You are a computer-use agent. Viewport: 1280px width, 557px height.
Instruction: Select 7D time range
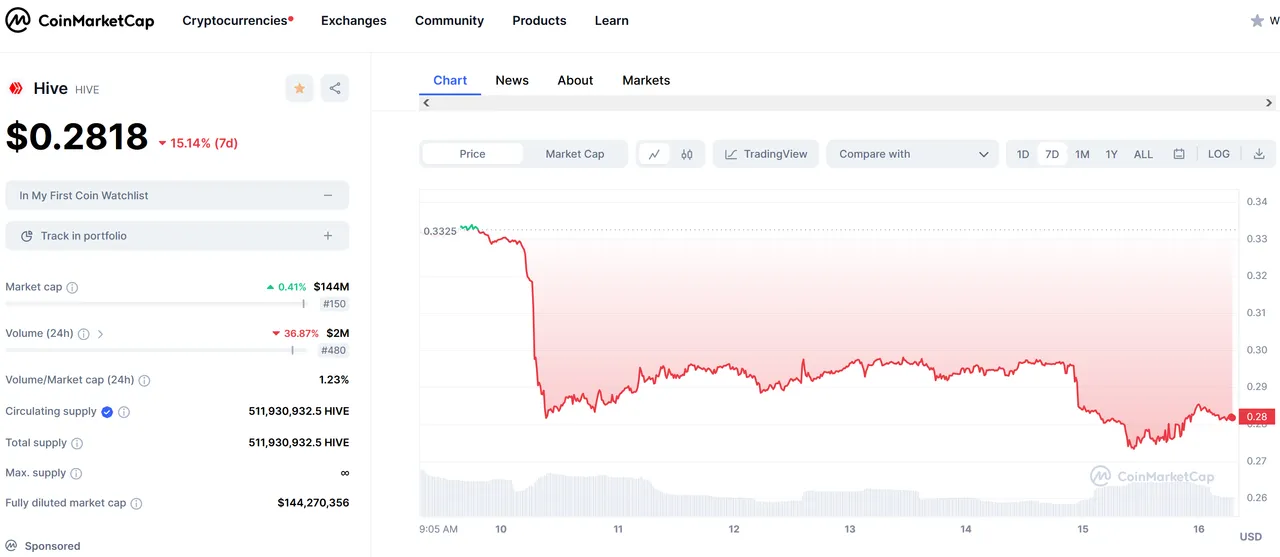pos(1052,154)
